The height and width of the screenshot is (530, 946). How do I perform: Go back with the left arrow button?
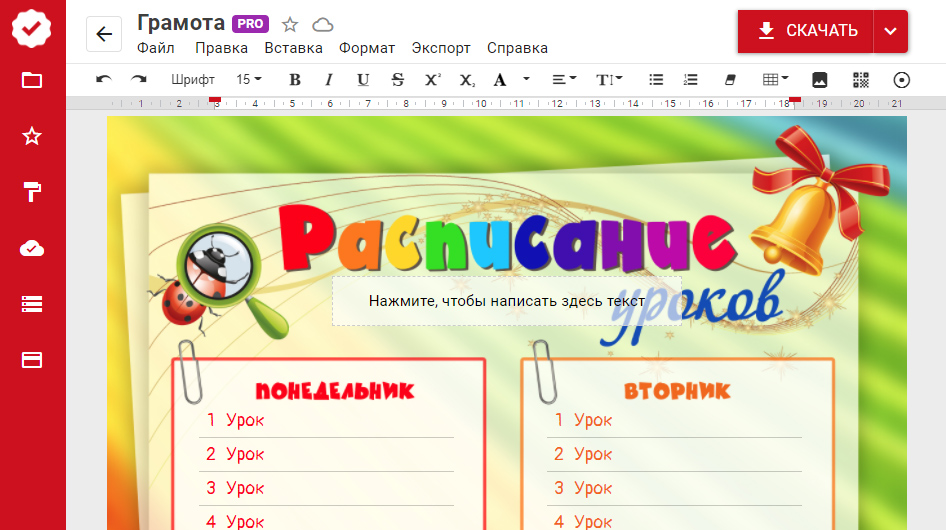coord(104,34)
